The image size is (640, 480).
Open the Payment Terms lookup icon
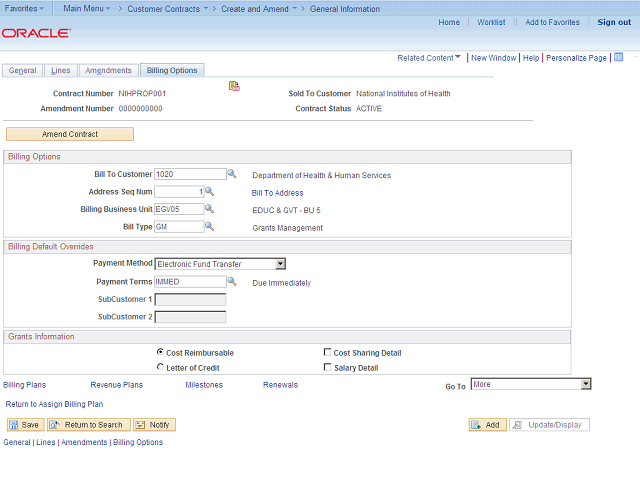[x=232, y=282]
